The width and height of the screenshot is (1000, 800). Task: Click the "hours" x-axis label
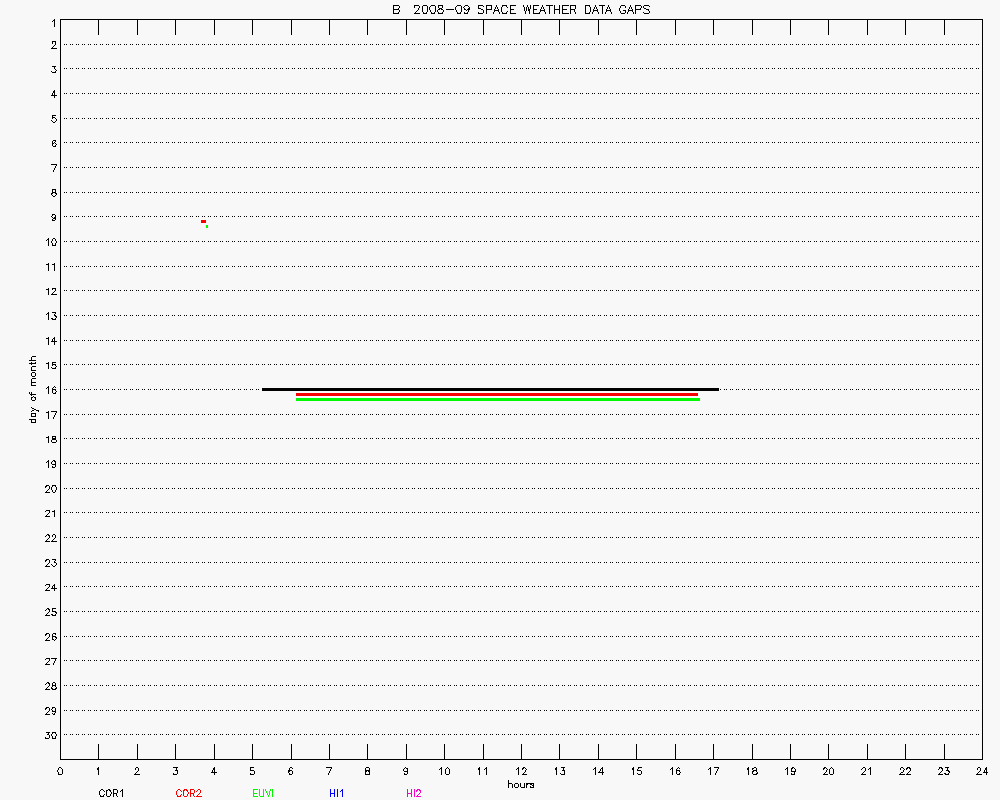pos(520,785)
